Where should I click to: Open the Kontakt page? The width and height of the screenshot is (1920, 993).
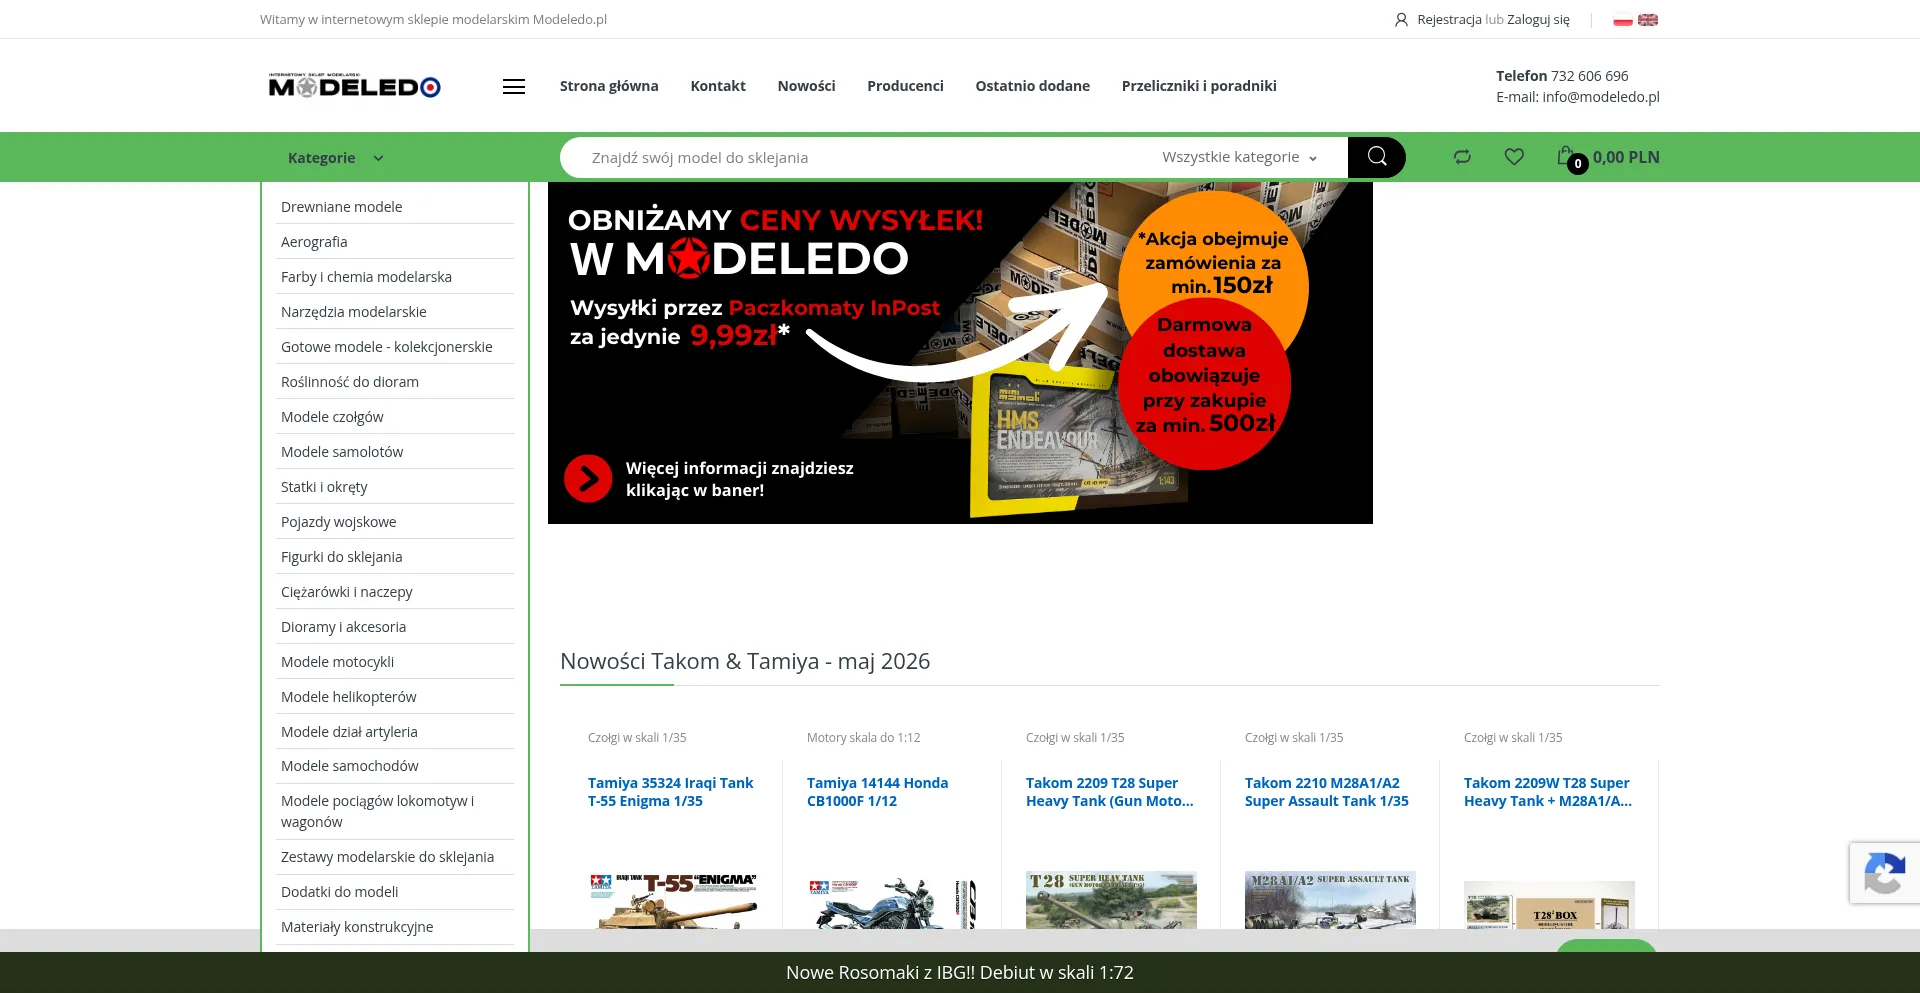click(718, 86)
